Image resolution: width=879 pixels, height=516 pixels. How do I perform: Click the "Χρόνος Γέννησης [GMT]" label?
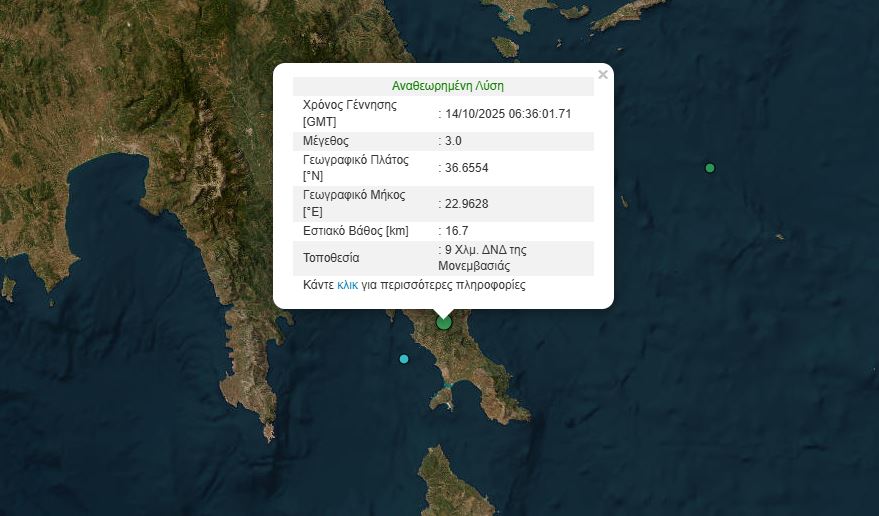(x=349, y=112)
